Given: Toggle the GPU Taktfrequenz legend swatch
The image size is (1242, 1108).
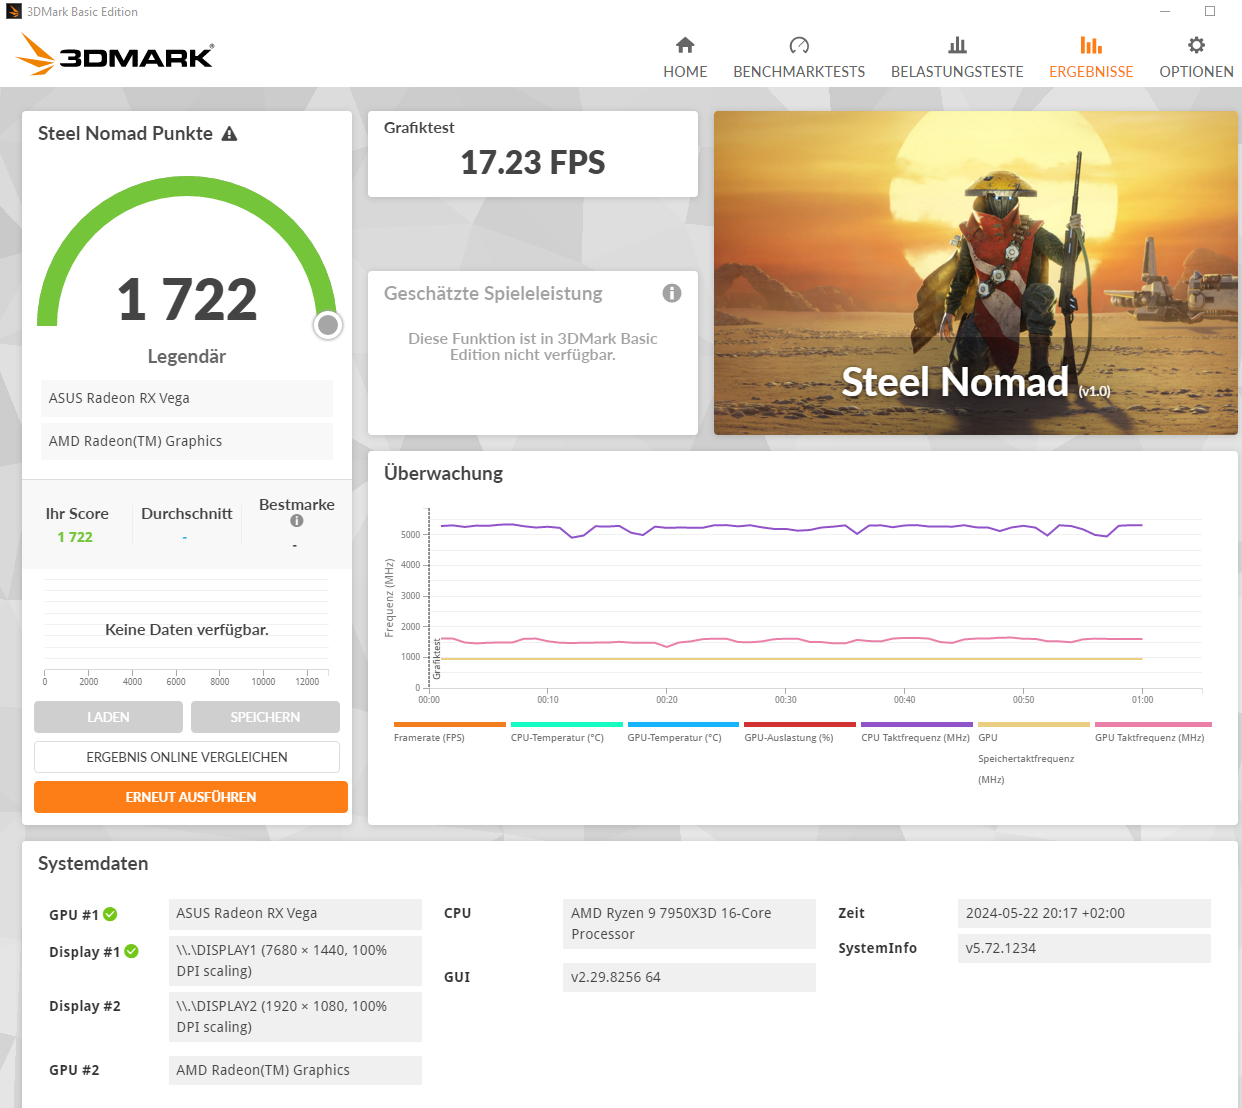Looking at the screenshot, I should (x=1153, y=724).
